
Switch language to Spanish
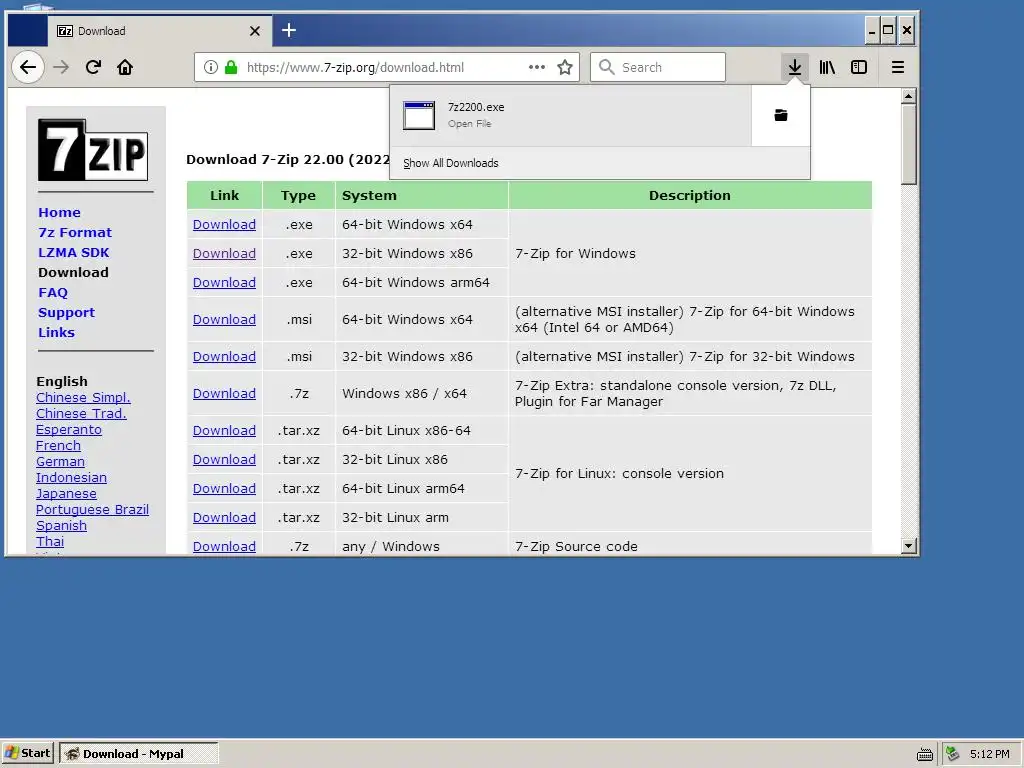(61, 526)
